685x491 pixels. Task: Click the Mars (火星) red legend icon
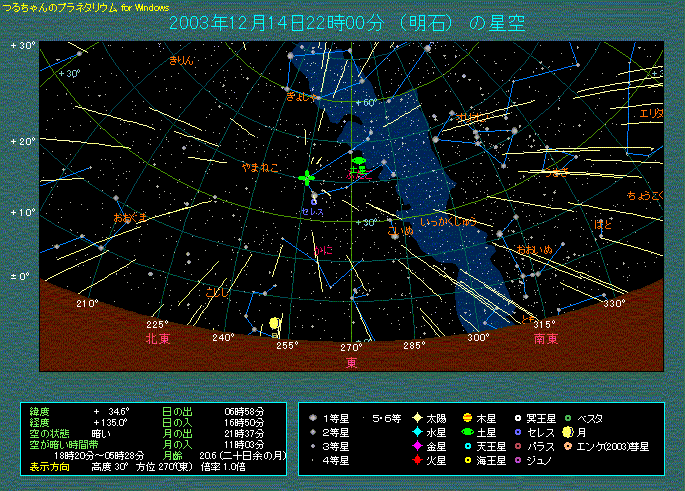[416, 460]
